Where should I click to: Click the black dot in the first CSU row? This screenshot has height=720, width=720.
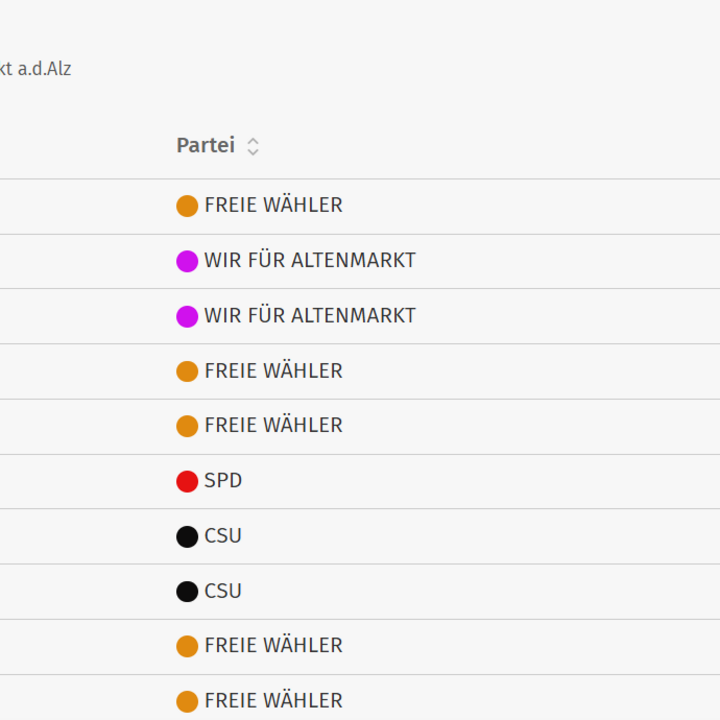(187, 537)
